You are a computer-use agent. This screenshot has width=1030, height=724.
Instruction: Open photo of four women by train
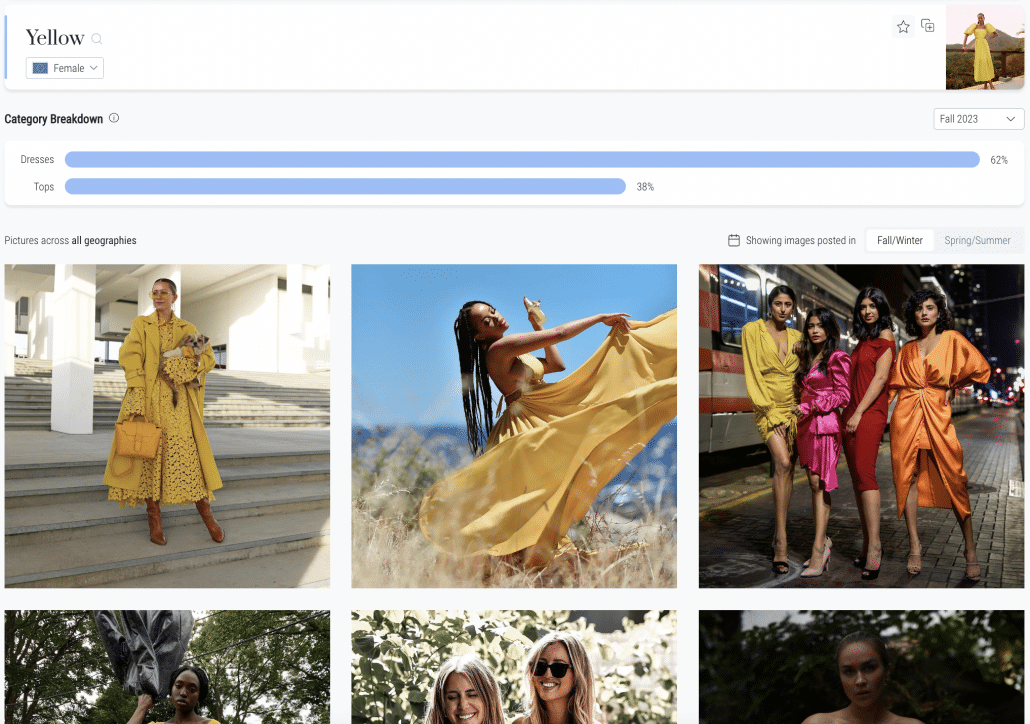tap(861, 426)
